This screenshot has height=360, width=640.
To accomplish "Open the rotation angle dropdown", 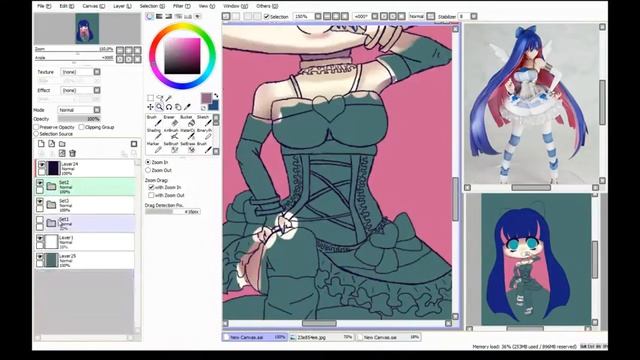I will (375, 16).
